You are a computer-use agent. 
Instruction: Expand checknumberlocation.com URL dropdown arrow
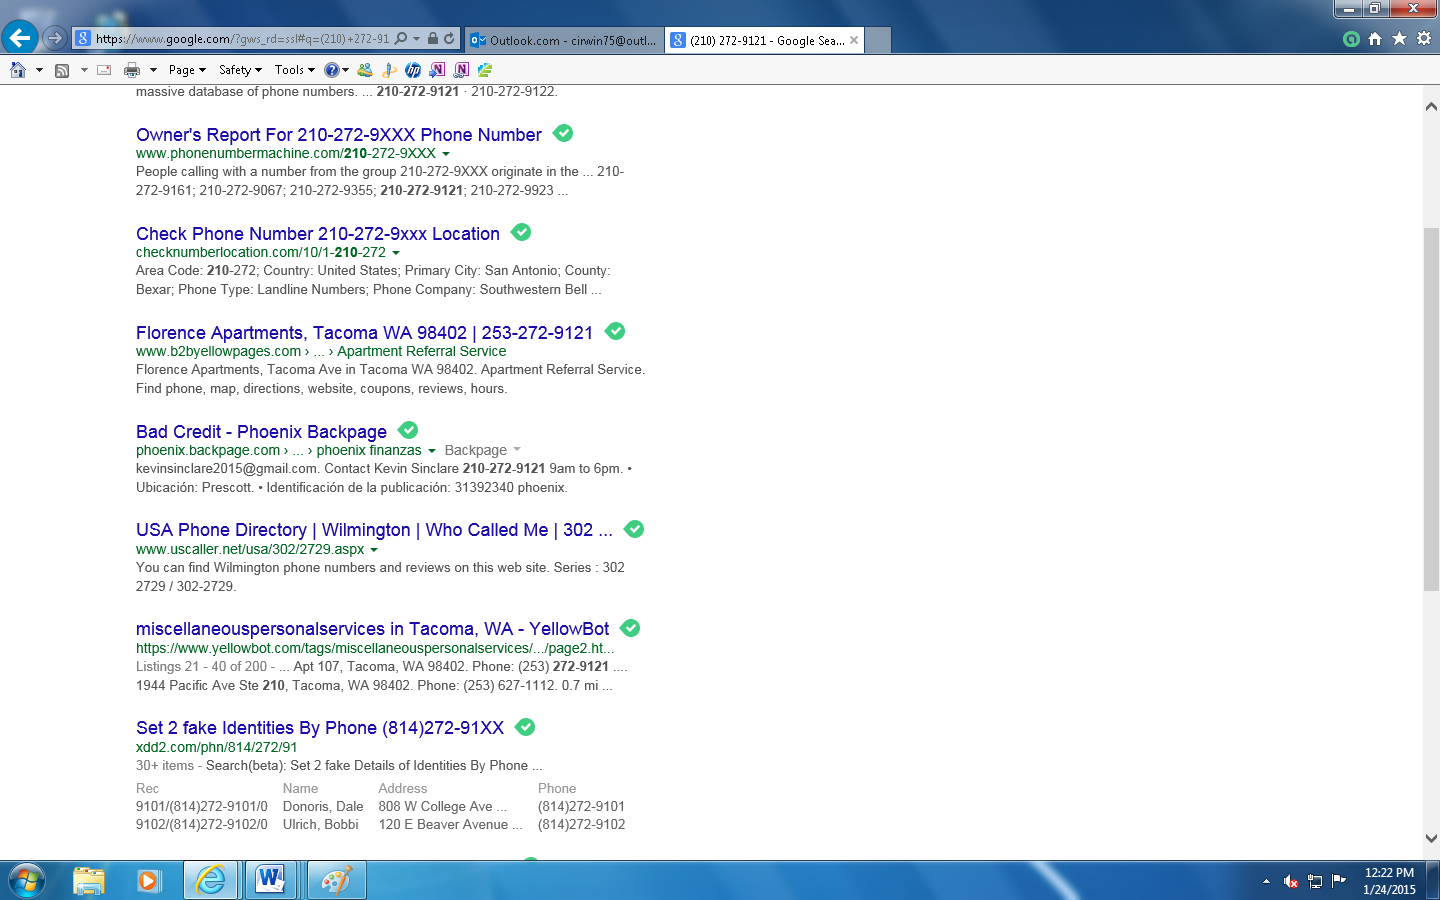(x=396, y=253)
